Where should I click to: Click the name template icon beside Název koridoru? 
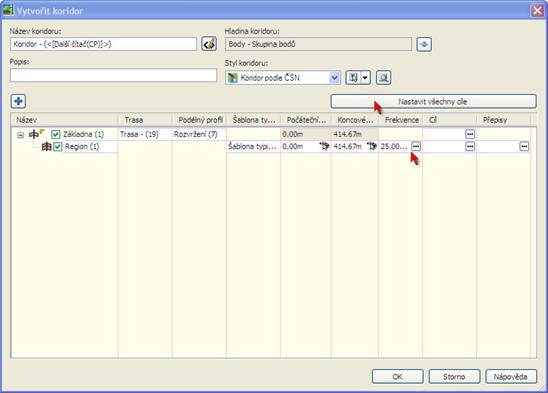[x=209, y=44]
